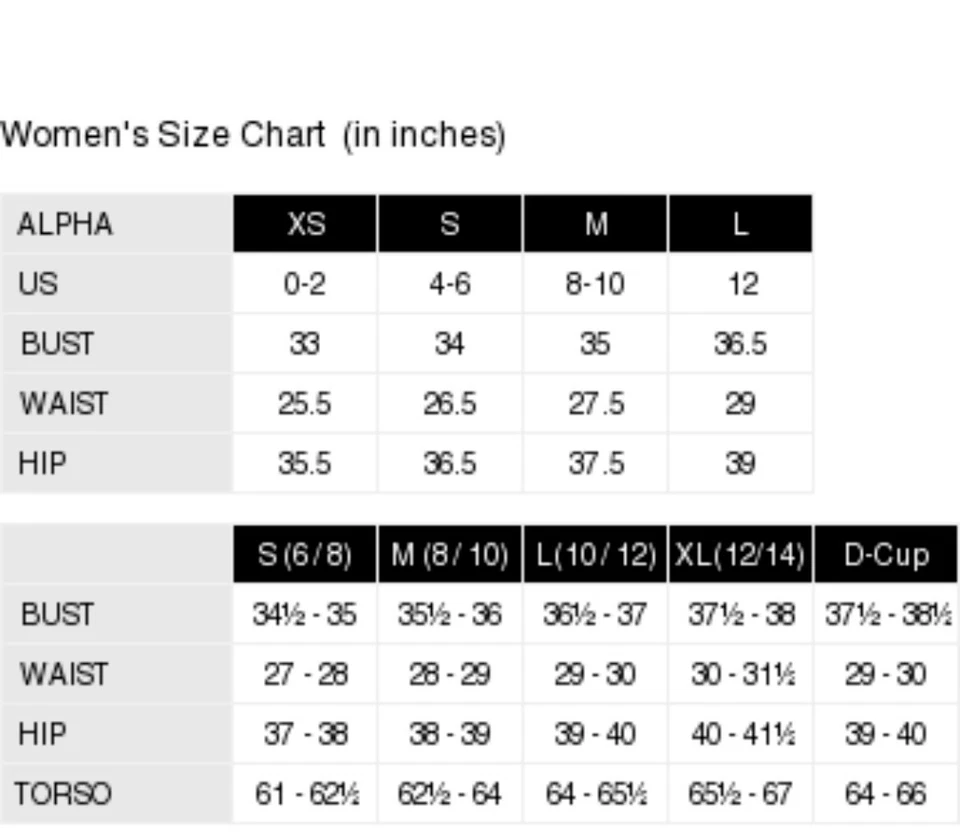
Task: Click the 8-10 US size cell
Action: [x=595, y=283]
